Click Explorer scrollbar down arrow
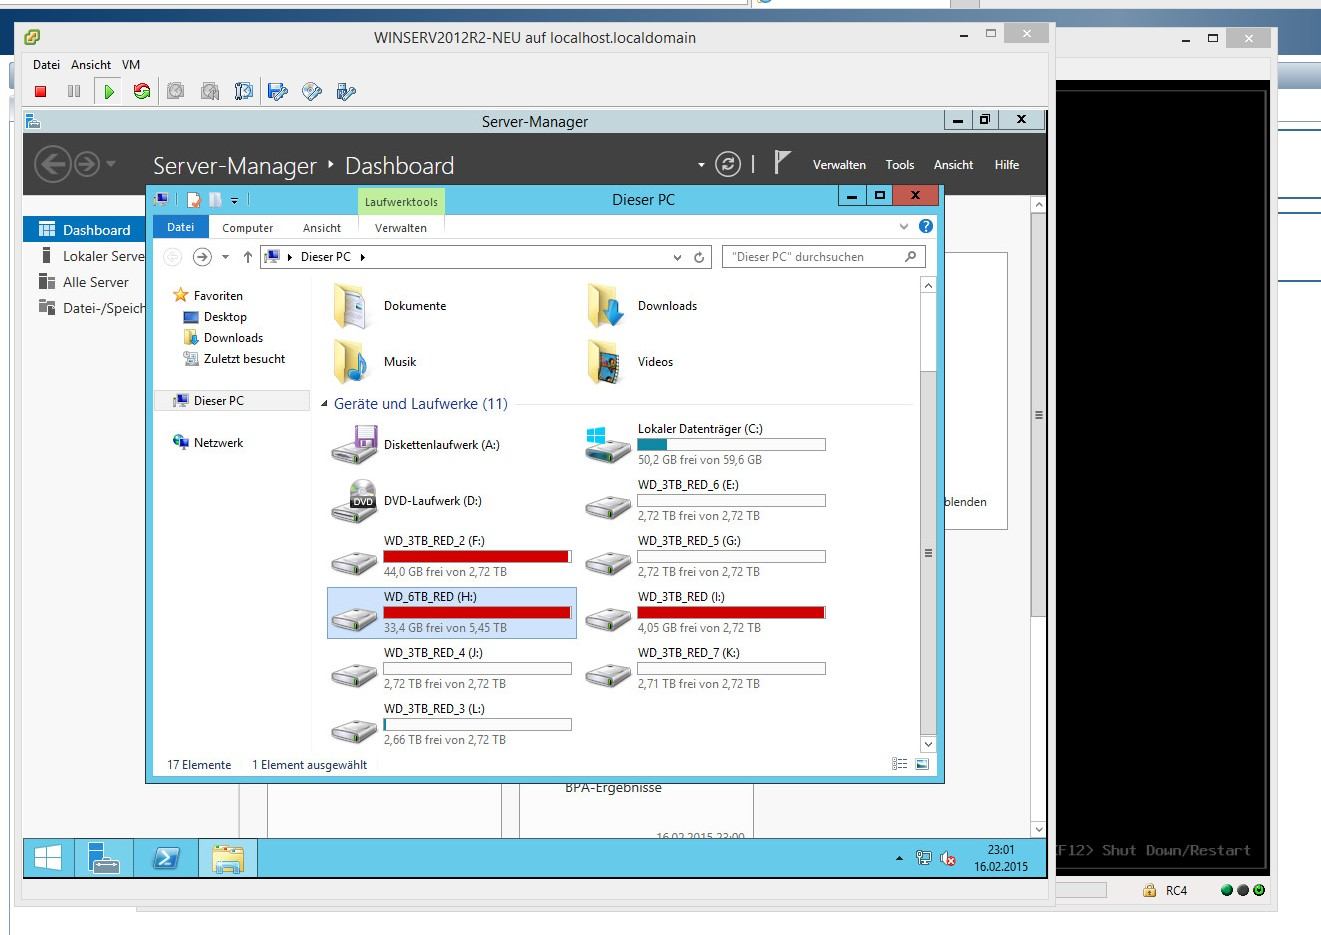1321x935 pixels. pos(928,744)
